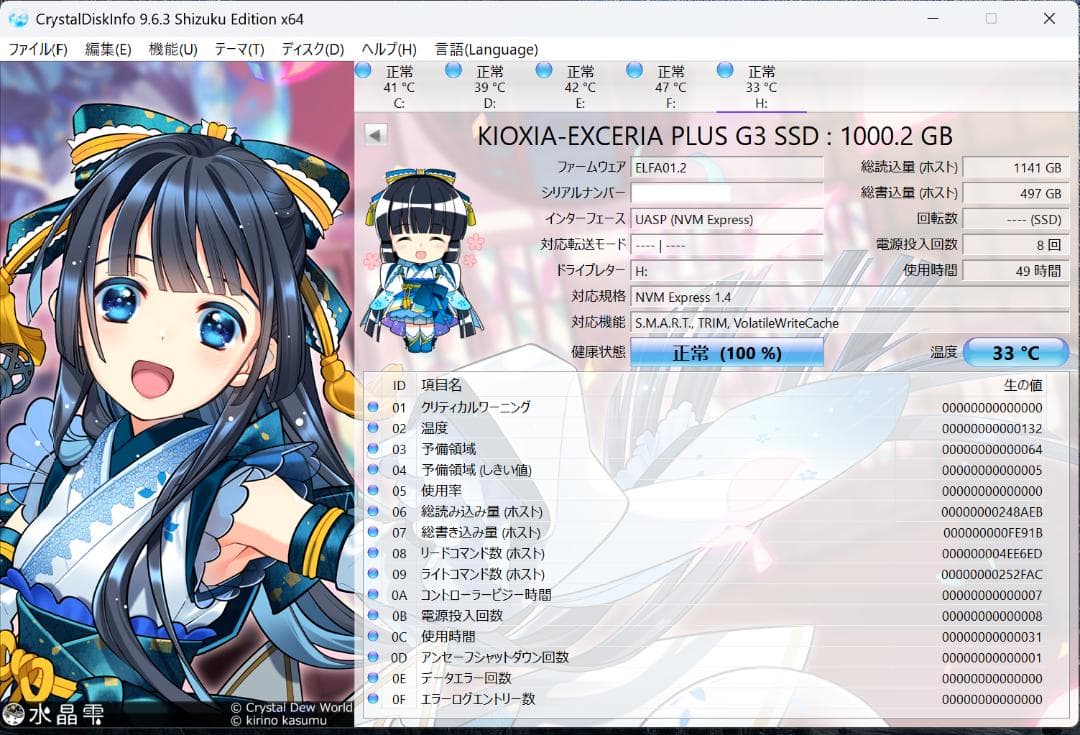Click the 正常 (100%) health status button

click(727, 352)
